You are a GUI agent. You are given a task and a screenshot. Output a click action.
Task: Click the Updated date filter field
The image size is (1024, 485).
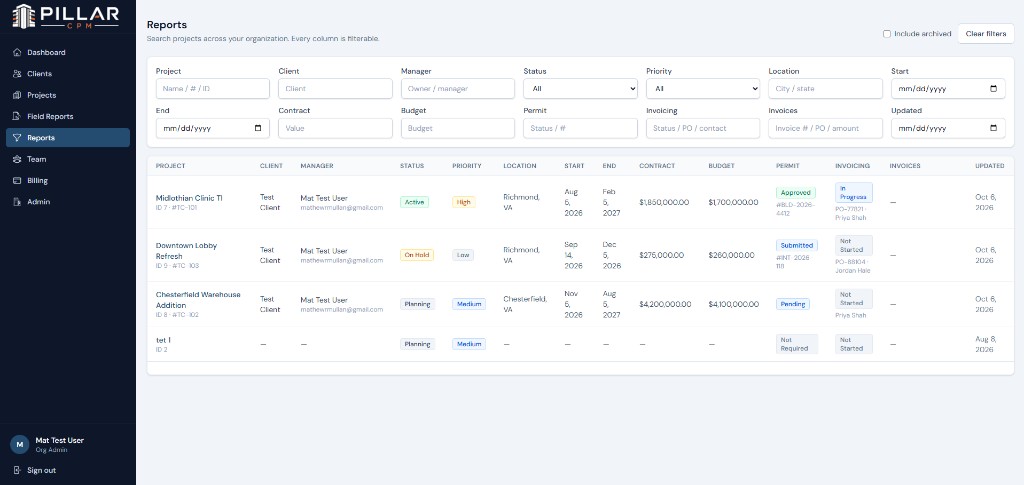point(948,128)
